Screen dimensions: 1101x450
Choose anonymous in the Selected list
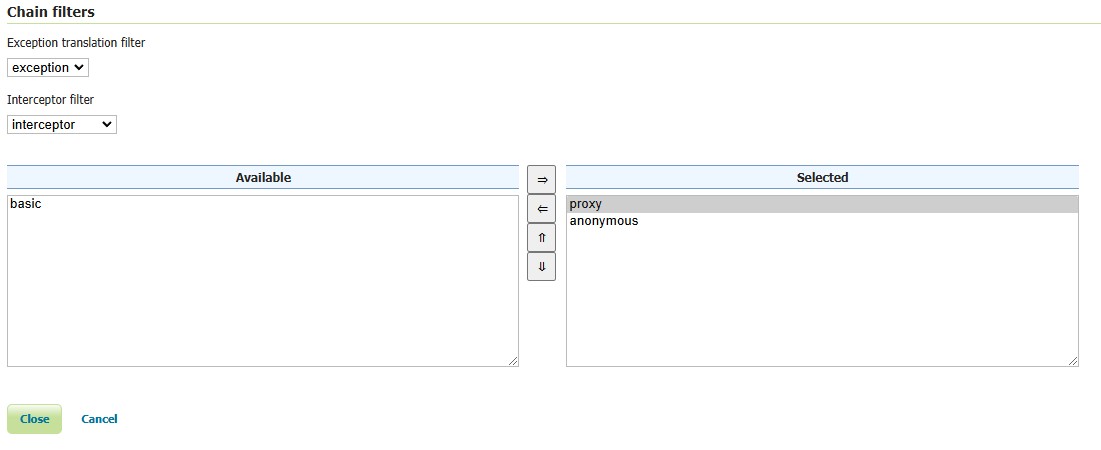point(604,221)
